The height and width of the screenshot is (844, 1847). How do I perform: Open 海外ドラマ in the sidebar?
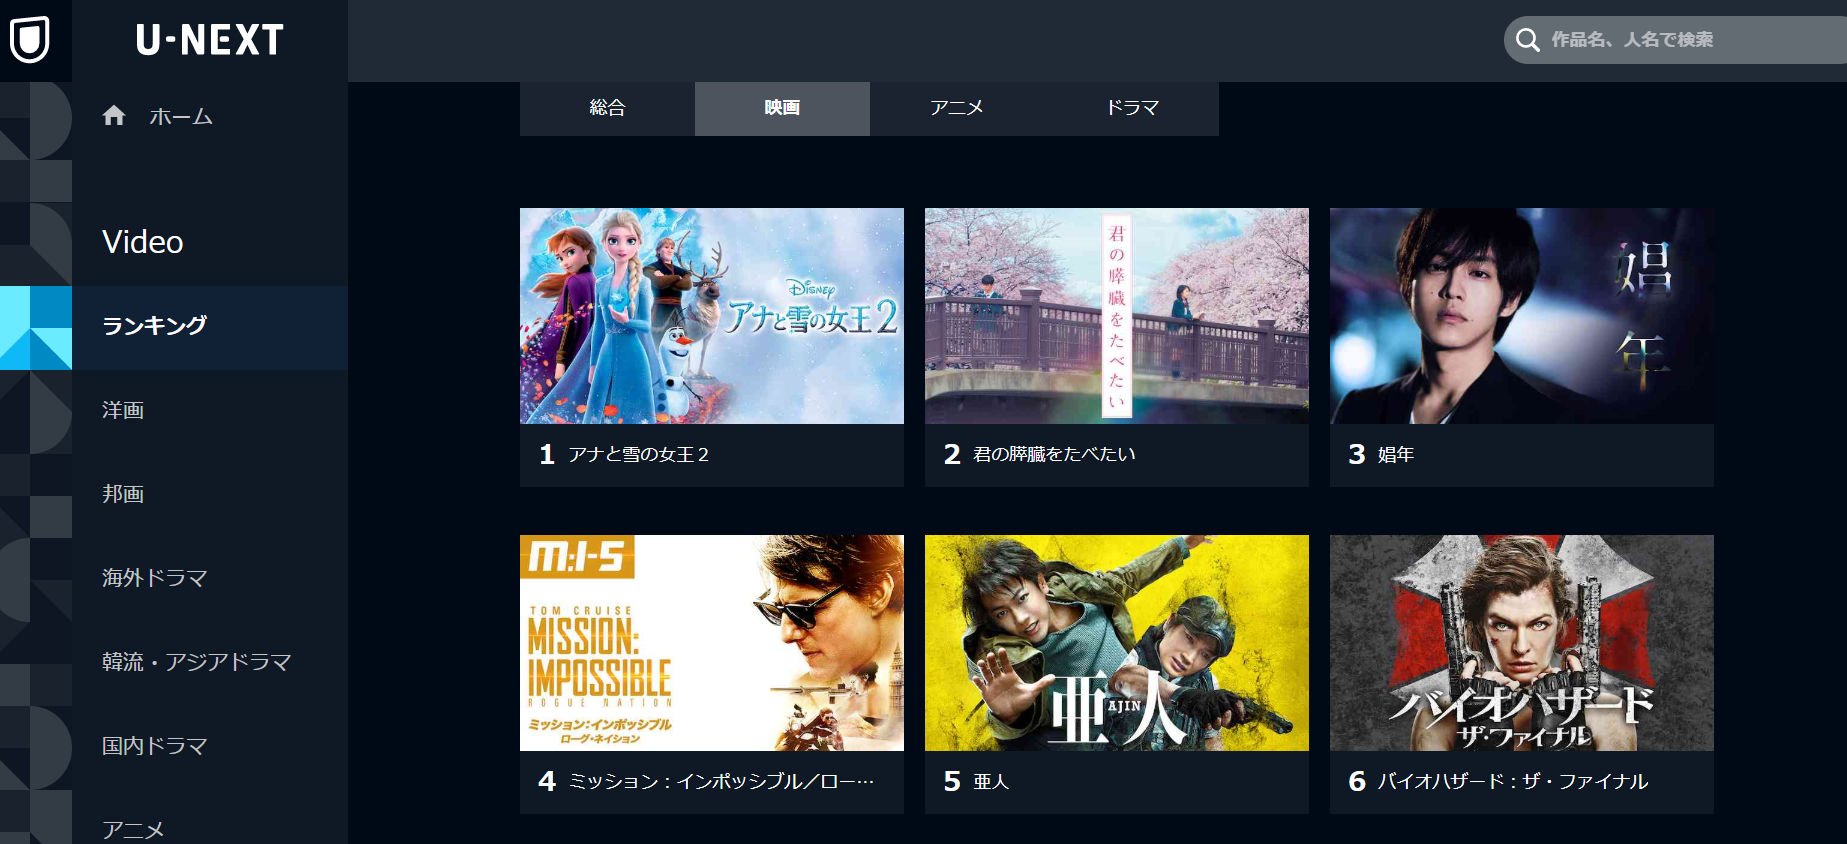210,578
